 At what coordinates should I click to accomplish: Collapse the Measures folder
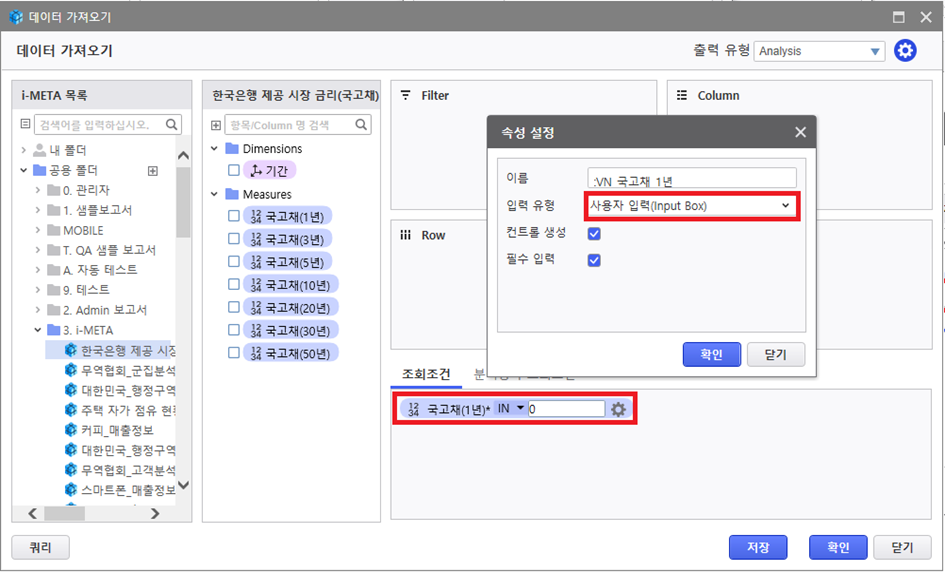(216, 194)
